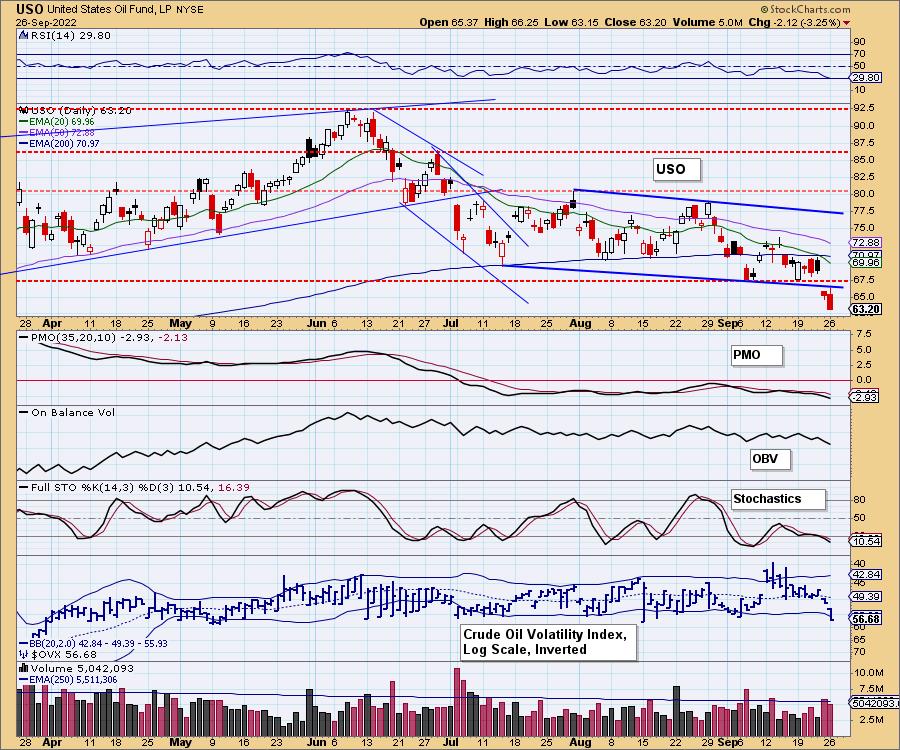Screen dimensions: 900x750
Task: Click the 5042093 volume axis tag
Action: (873, 703)
